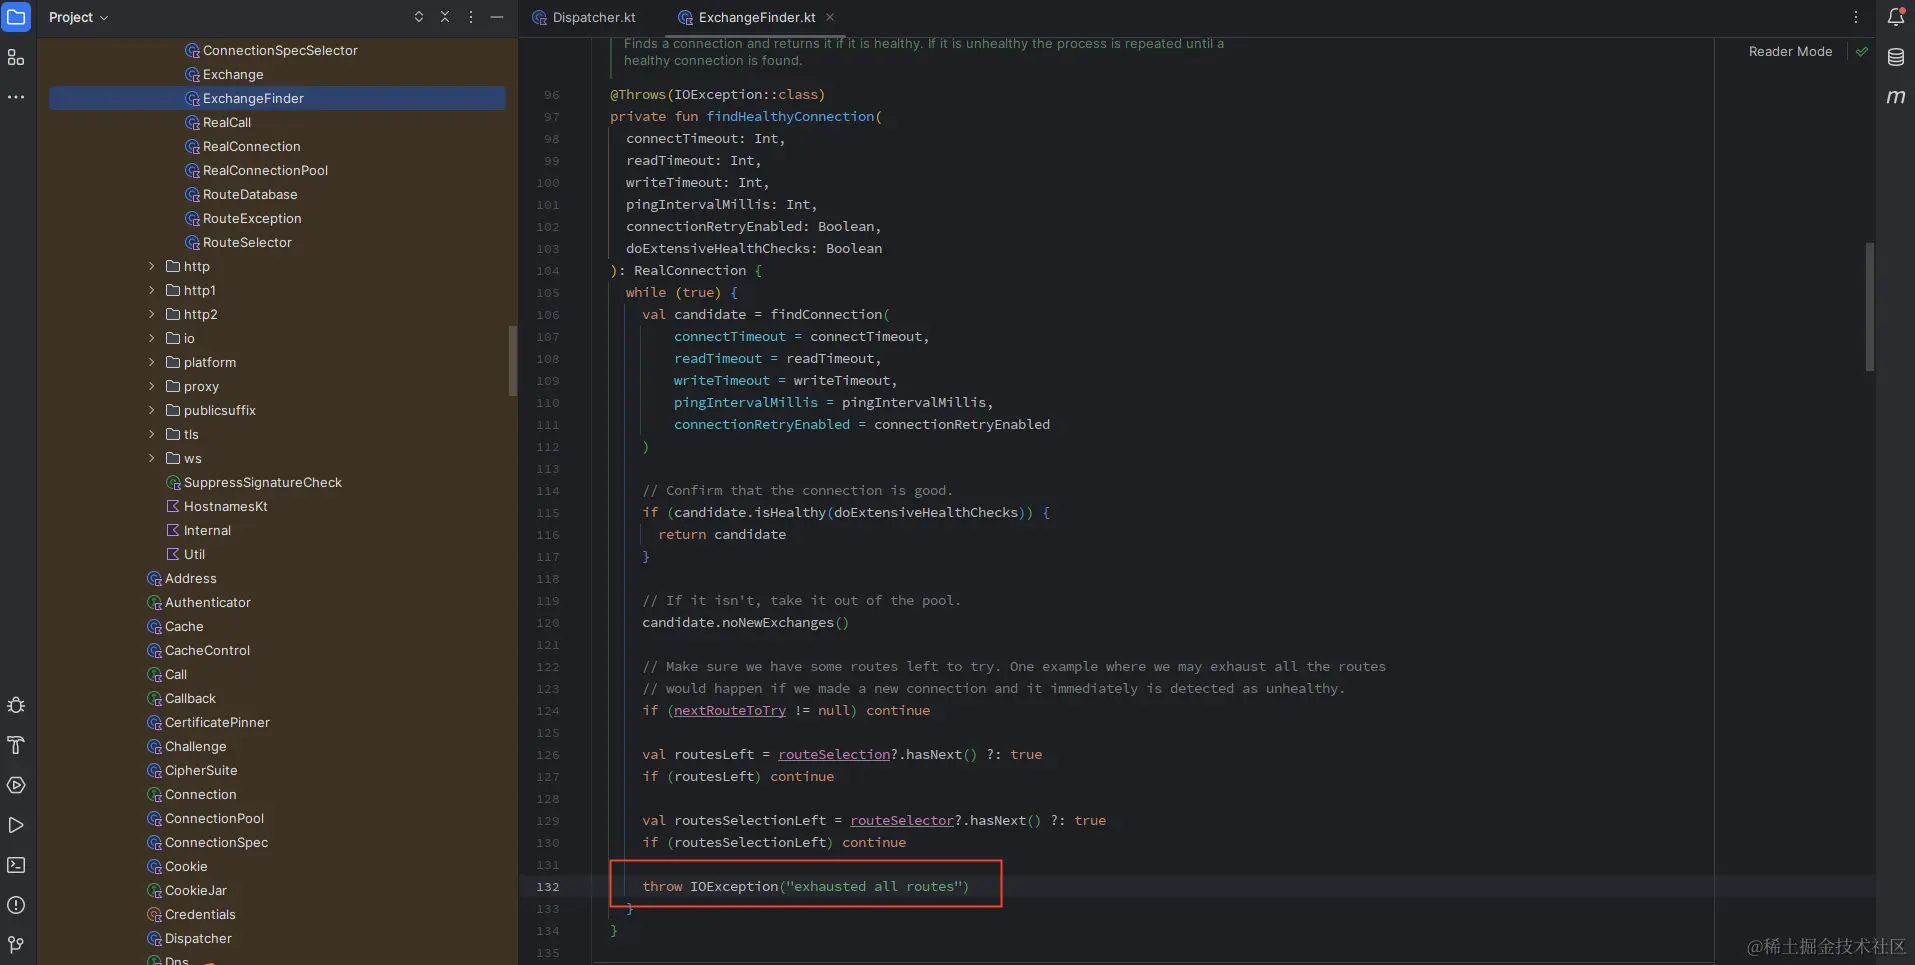Show more tool windows via the ellipsis

click(16, 97)
